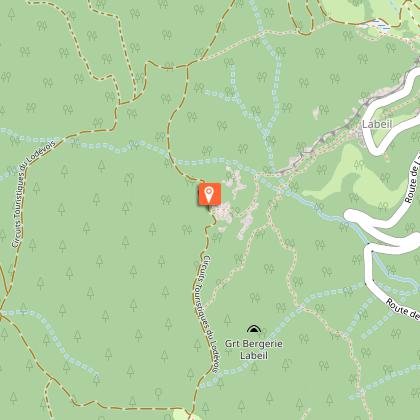The image size is (420, 420).
Task: Click the vertical Route de label on the right edge
Action: [x=412, y=178]
